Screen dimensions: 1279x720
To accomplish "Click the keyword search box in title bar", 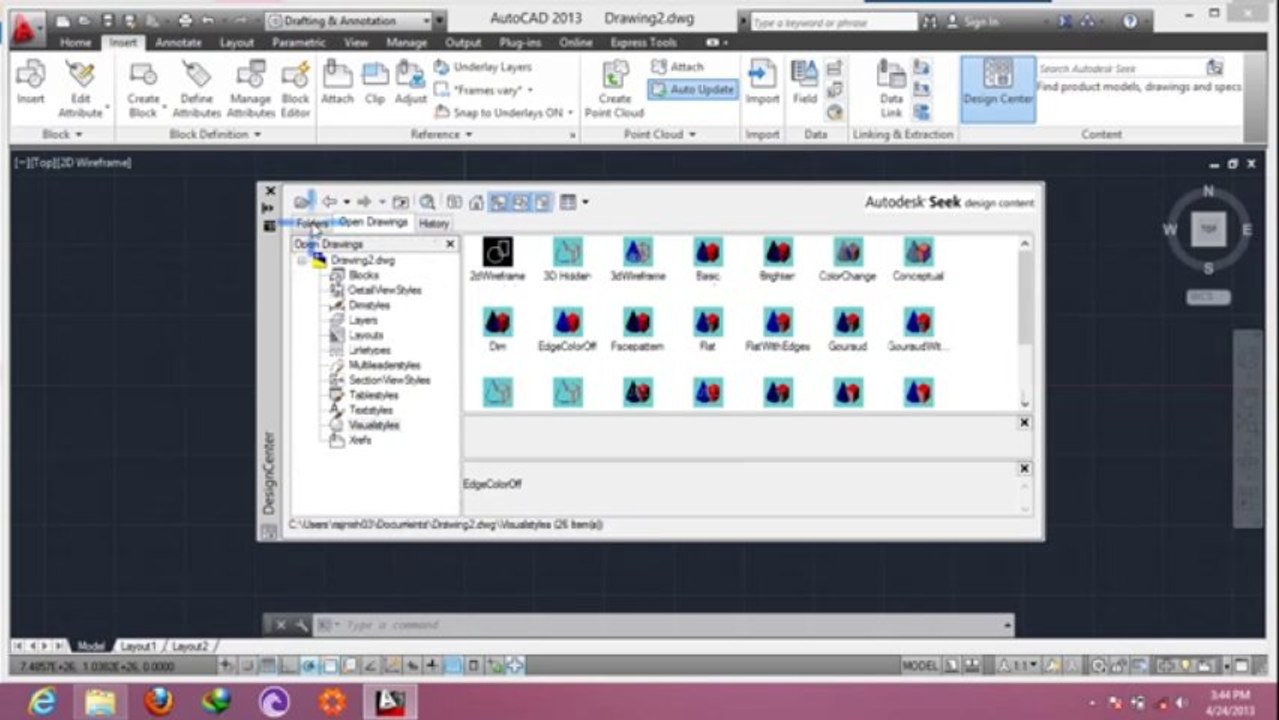I will 832,21.
